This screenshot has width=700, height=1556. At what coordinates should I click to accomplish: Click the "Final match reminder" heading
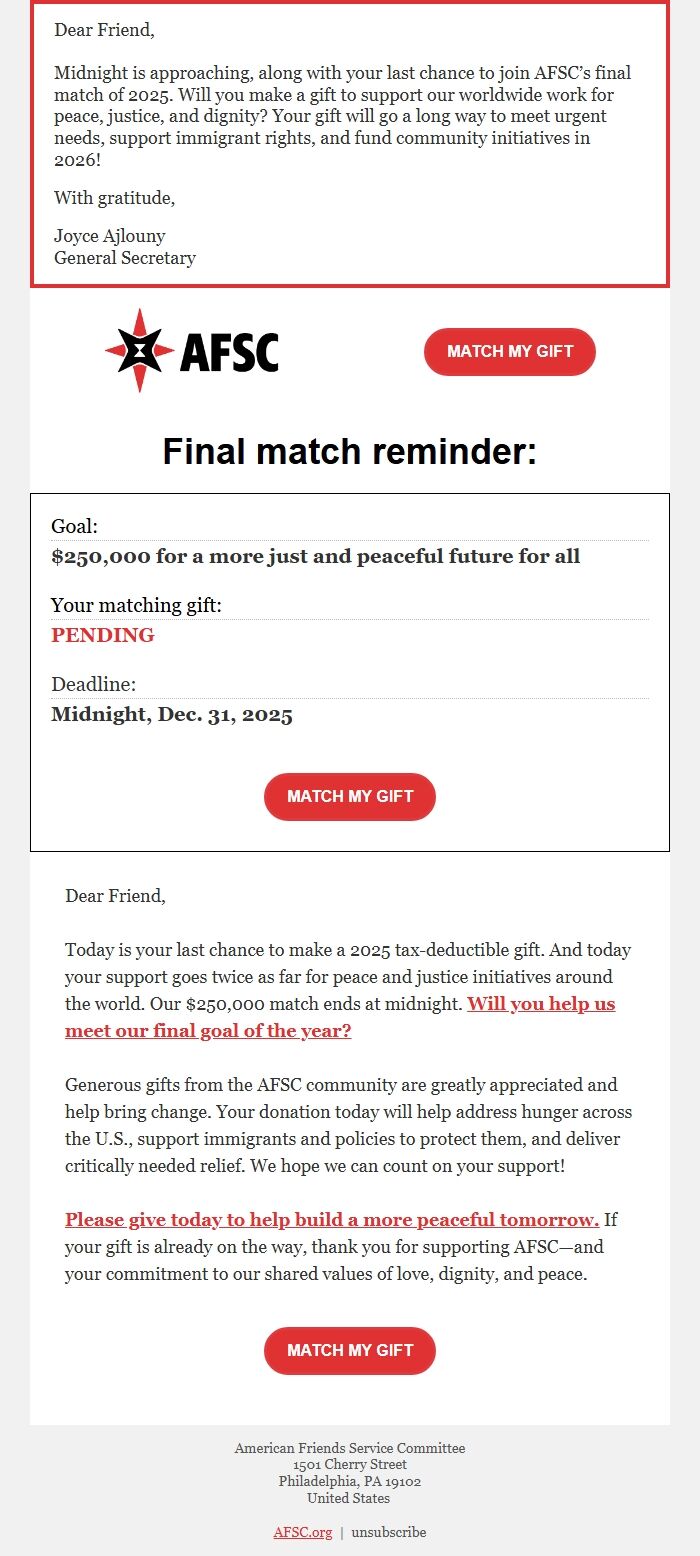tap(349, 451)
